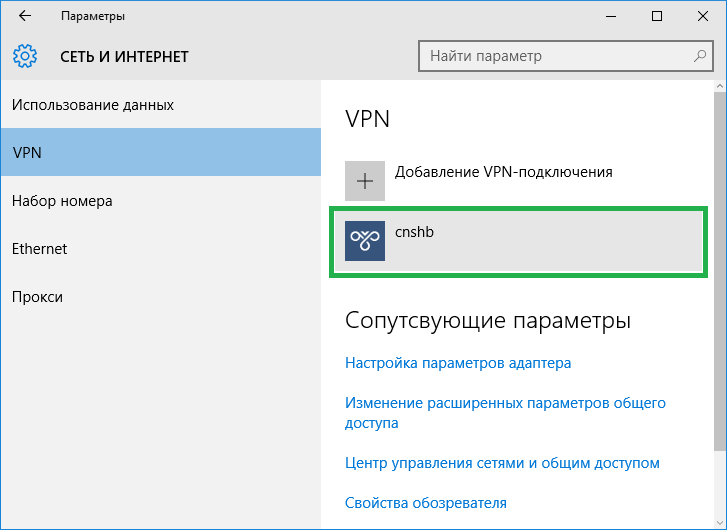Image resolution: width=727 pixels, height=530 pixels.
Task: Open Центр управления сетями и общим доступом
Action: 502,463
